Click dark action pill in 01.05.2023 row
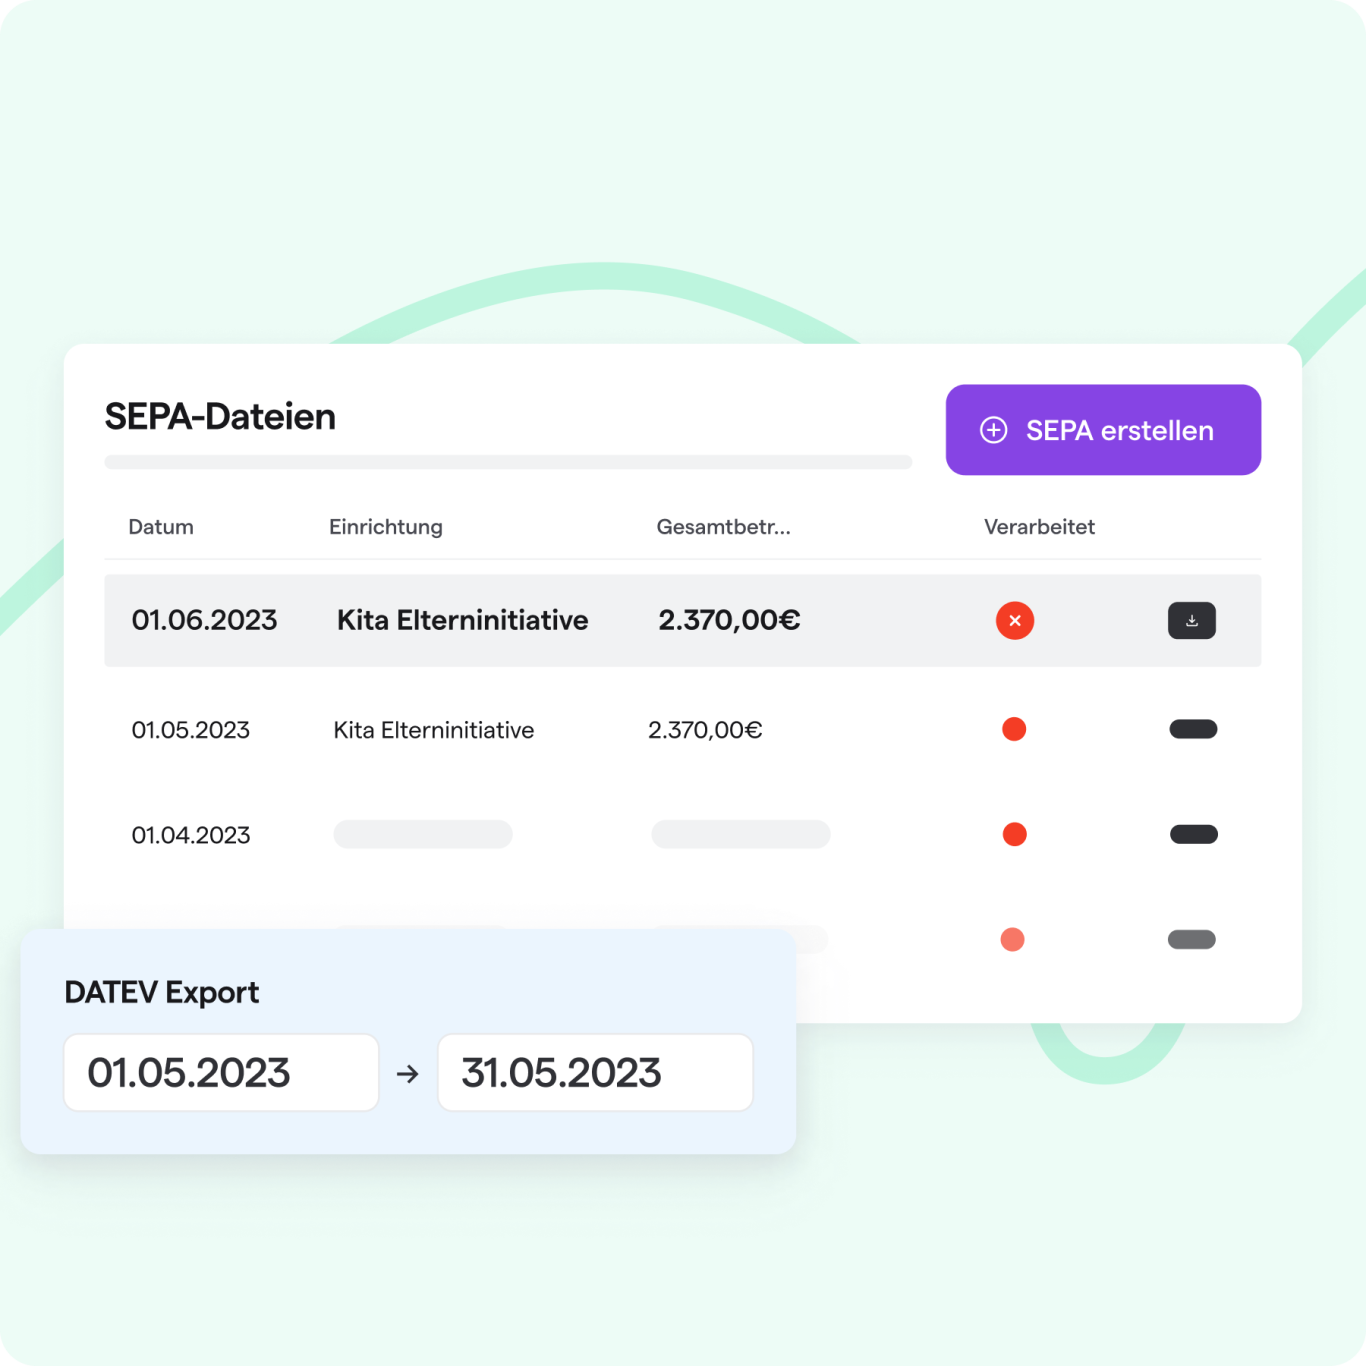The height and width of the screenshot is (1366, 1366). coord(1193,729)
